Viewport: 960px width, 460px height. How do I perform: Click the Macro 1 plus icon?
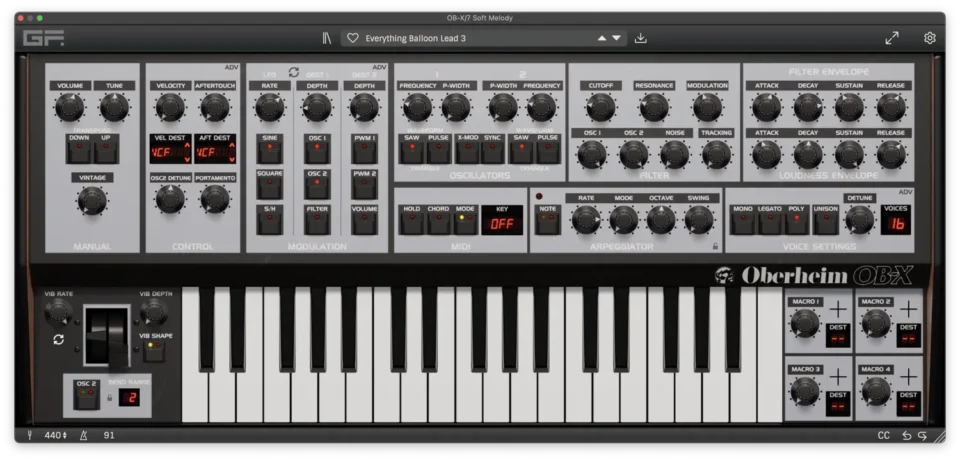837,308
